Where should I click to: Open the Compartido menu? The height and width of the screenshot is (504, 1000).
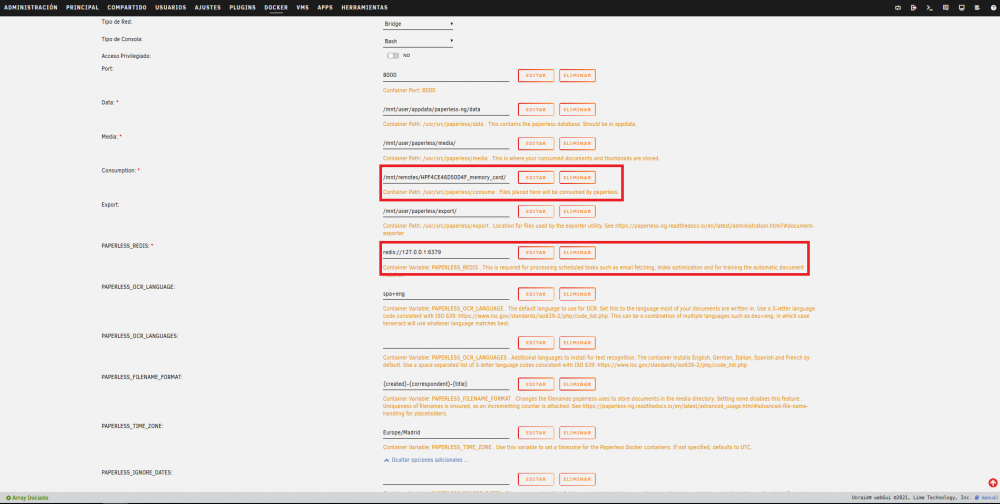coord(127,8)
